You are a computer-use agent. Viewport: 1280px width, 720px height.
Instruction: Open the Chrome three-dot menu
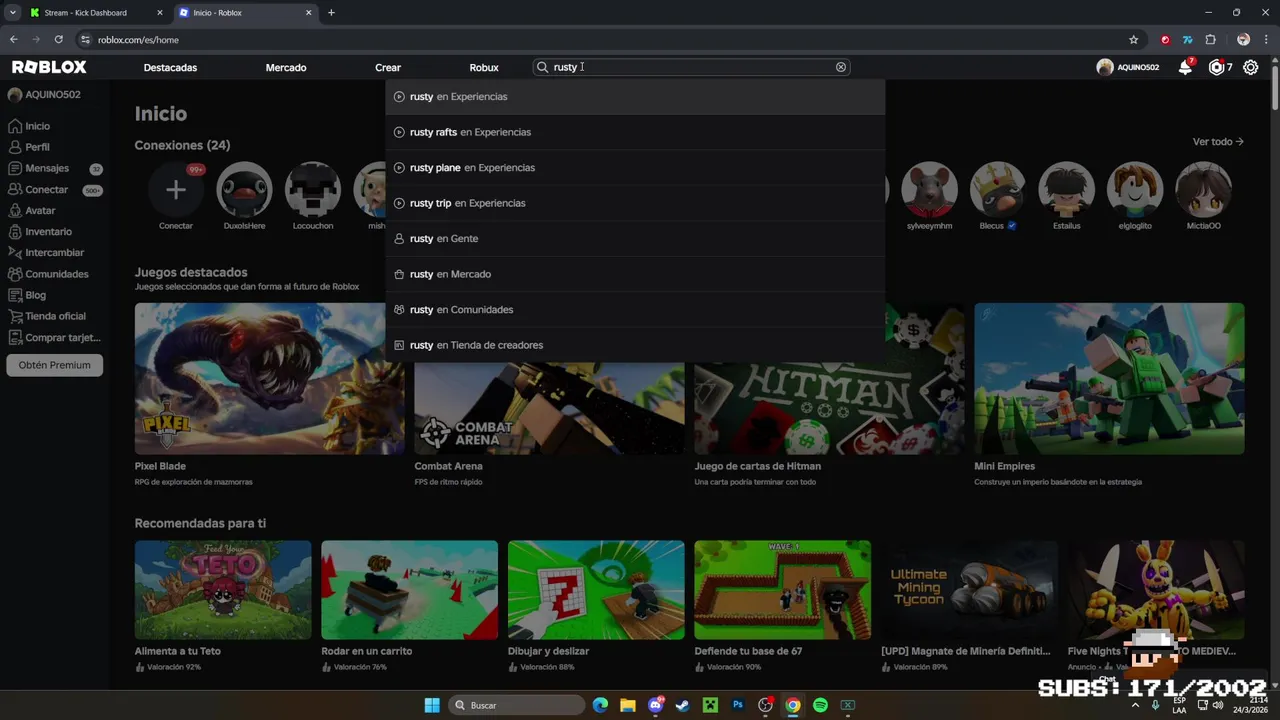pyautogui.click(x=1267, y=40)
